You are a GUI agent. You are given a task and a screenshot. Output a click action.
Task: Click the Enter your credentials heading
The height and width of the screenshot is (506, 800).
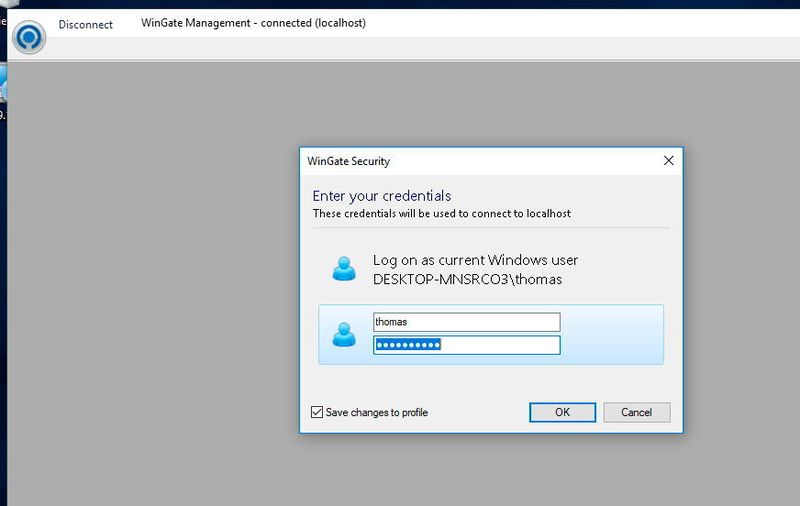(x=382, y=196)
